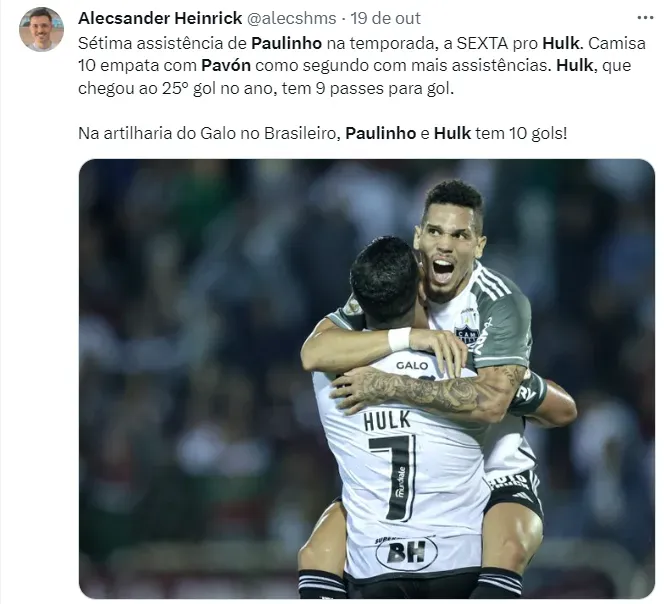
Task: Click bold Paulinho in the first line
Action: click(287, 43)
